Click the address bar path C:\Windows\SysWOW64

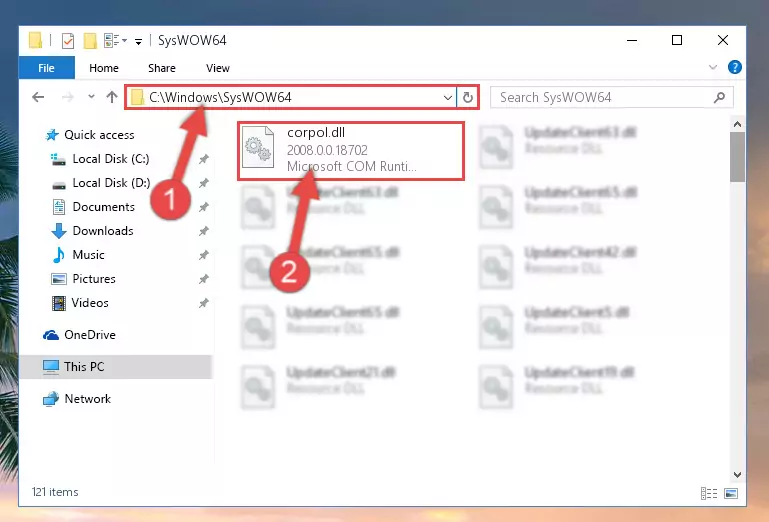pos(220,97)
